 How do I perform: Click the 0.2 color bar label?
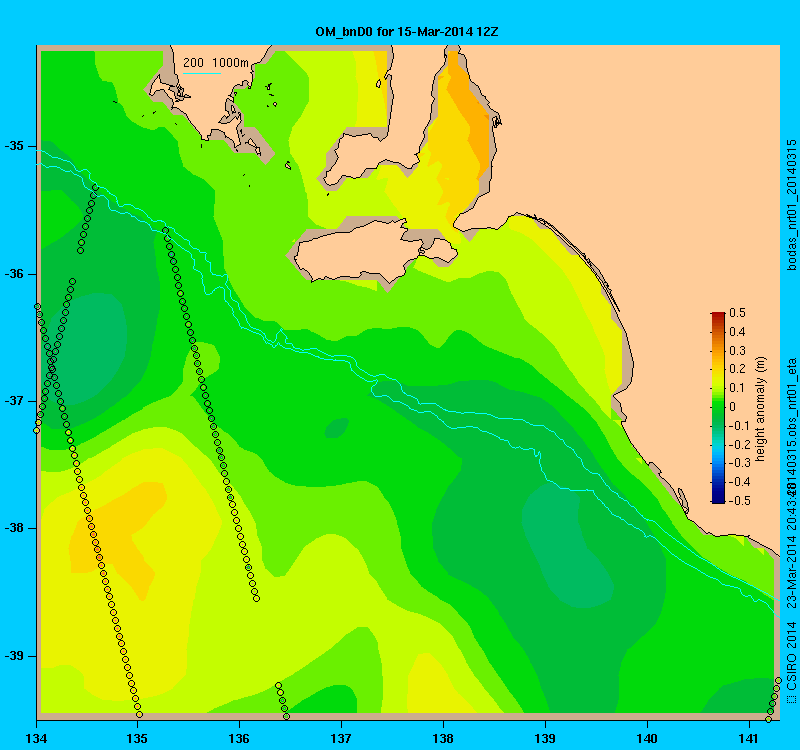pos(738,369)
